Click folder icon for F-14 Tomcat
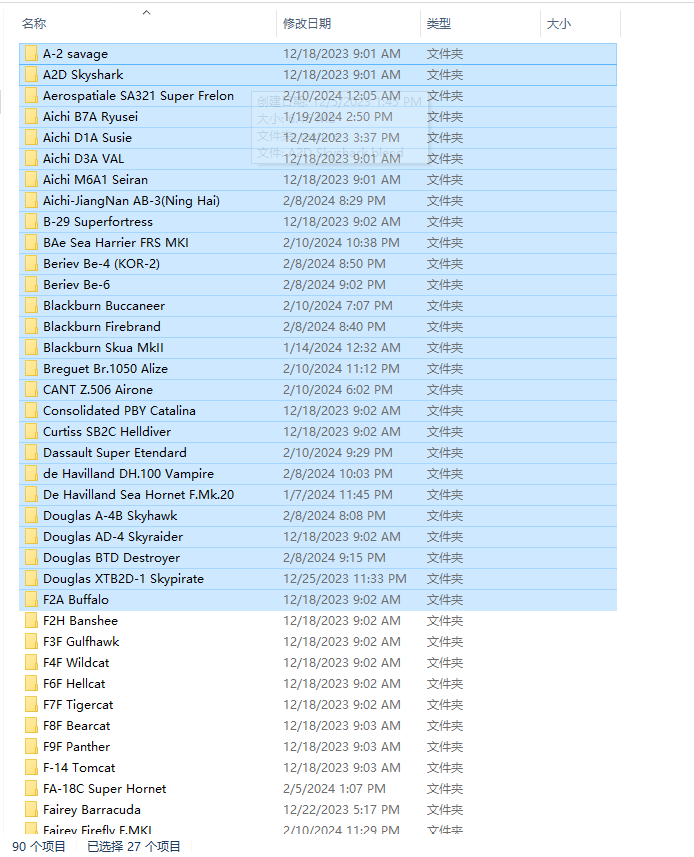694x857 pixels. click(31, 767)
